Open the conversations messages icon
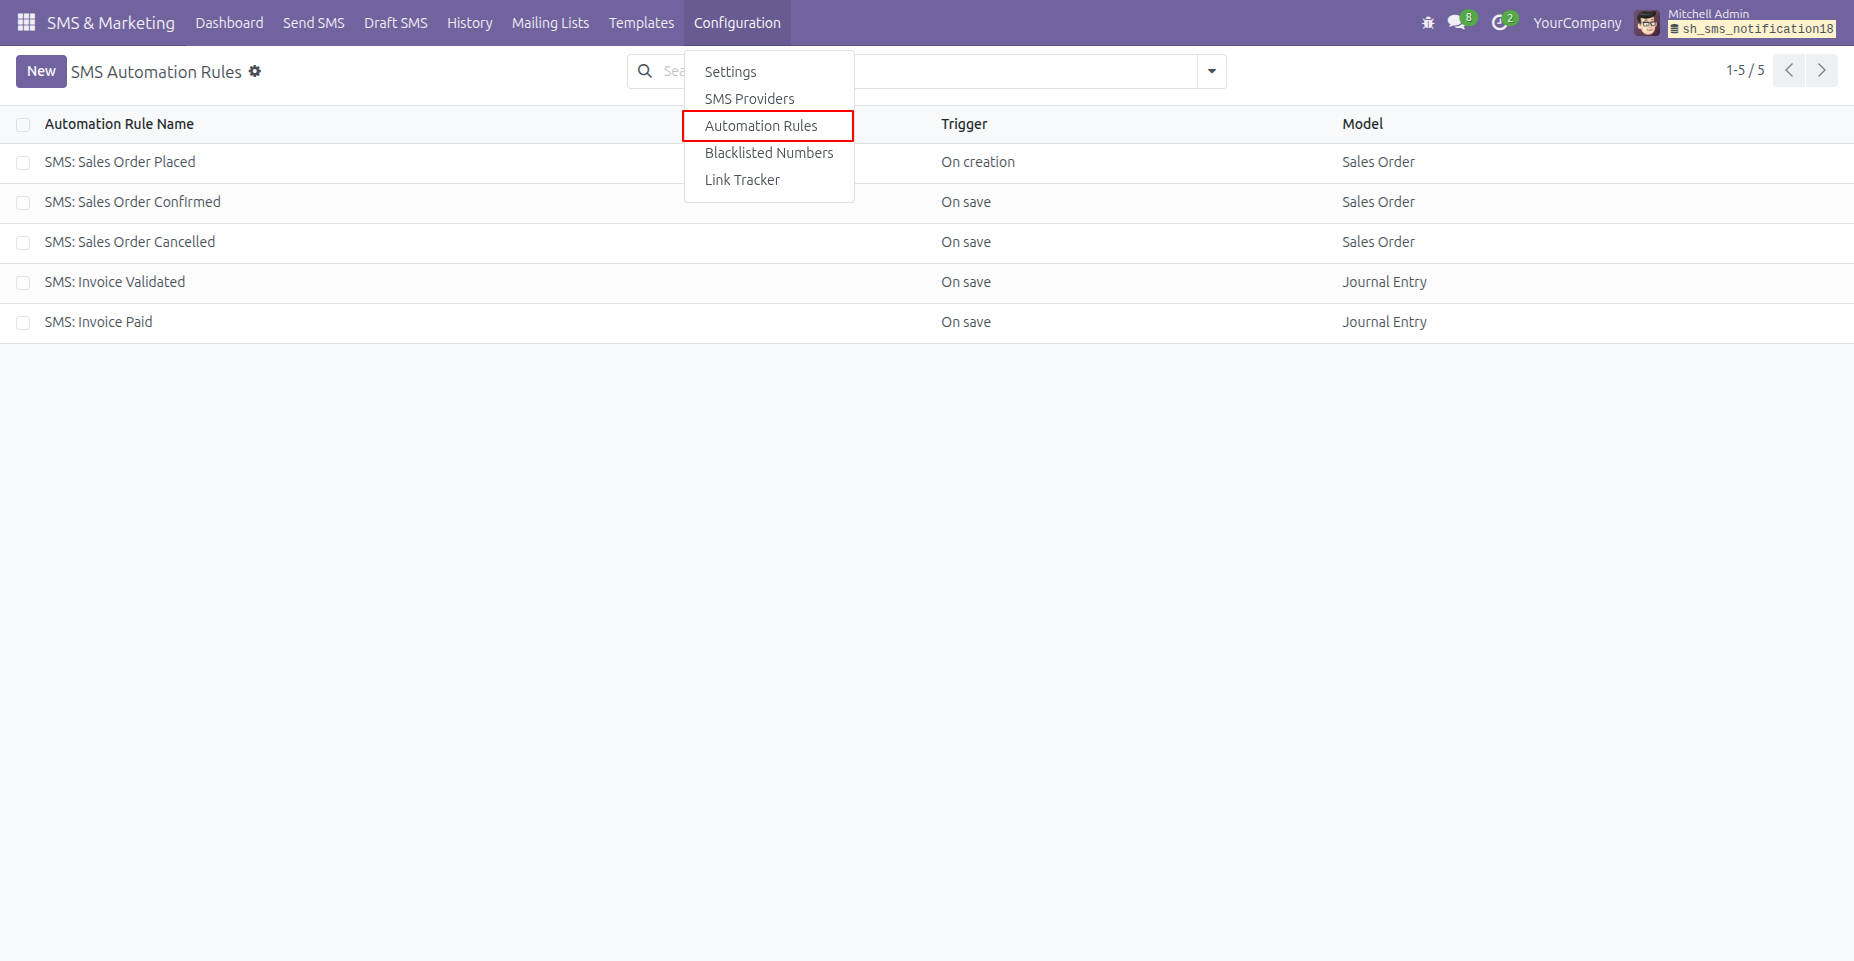The width and height of the screenshot is (1854, 961). (1457, 22)
